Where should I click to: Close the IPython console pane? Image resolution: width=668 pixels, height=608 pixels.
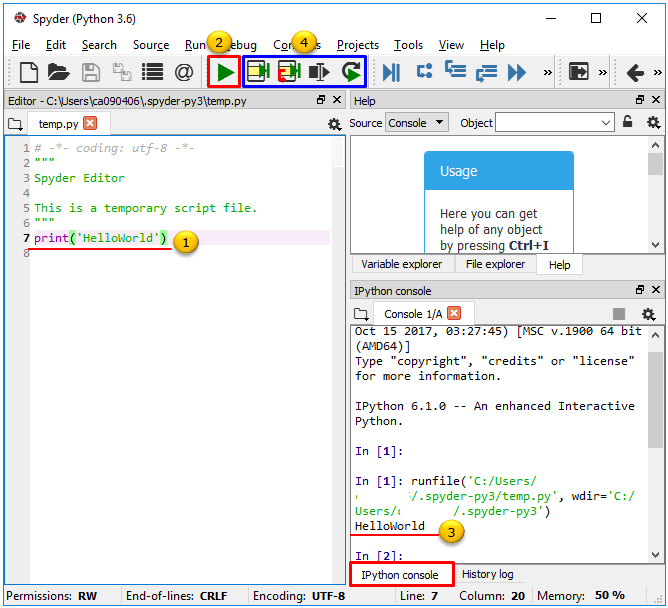tap(656, 290)
